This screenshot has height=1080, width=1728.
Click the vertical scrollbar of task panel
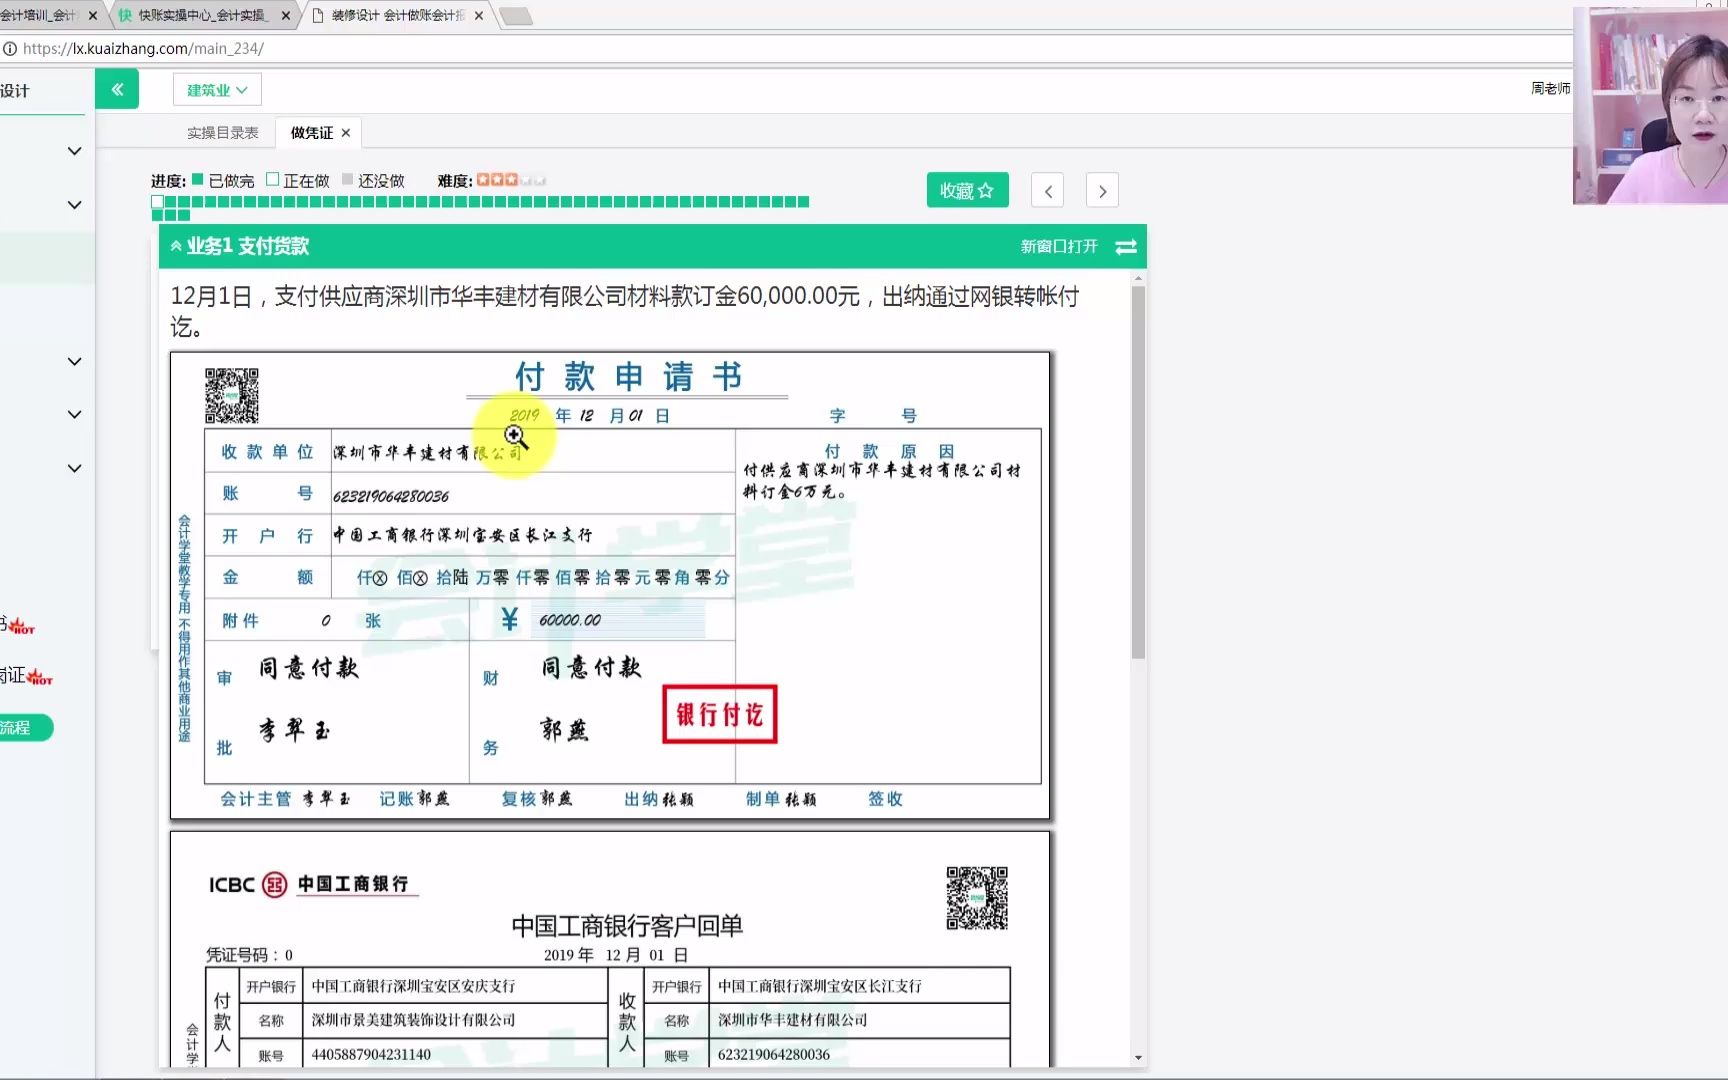tap(1138, 473)
